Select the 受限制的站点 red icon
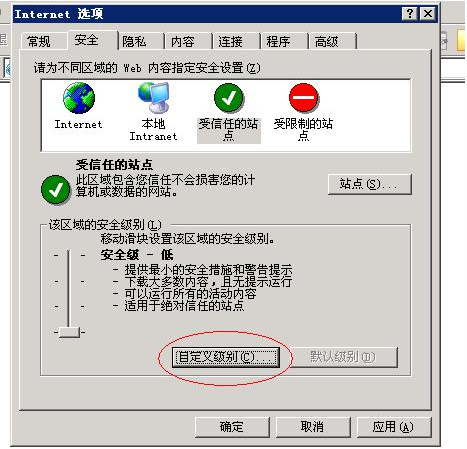This screenshot has width=467, height=449. [304, 98]
